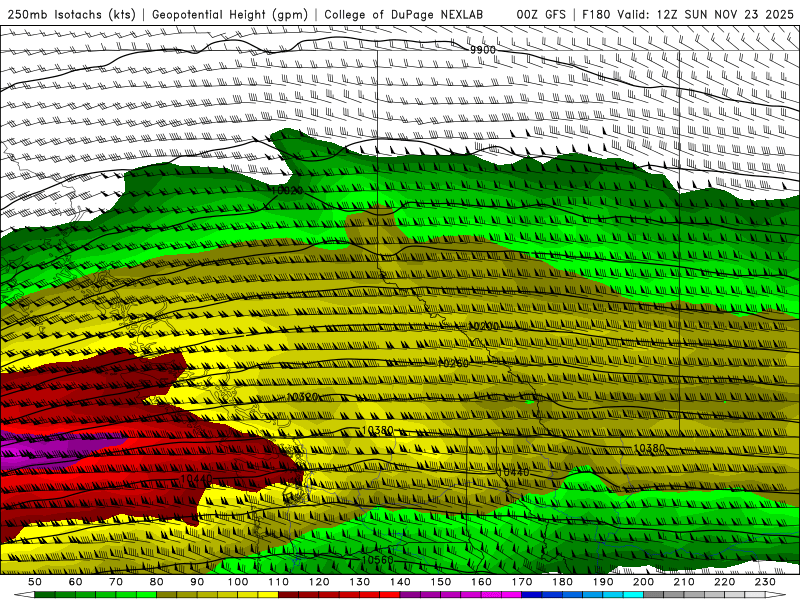Image resolution: width=800 pixels, height=600 pixels.
Task: Click the '190' legend value
Action: click(604, 582)
